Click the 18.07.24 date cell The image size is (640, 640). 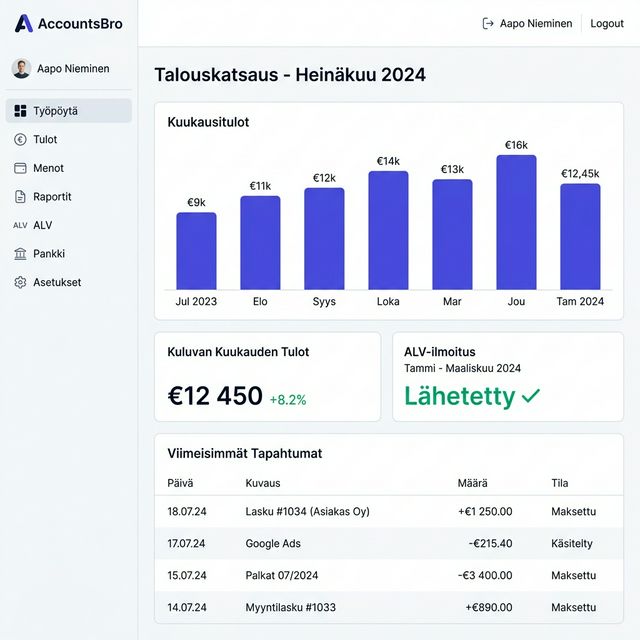click(187, 511)
